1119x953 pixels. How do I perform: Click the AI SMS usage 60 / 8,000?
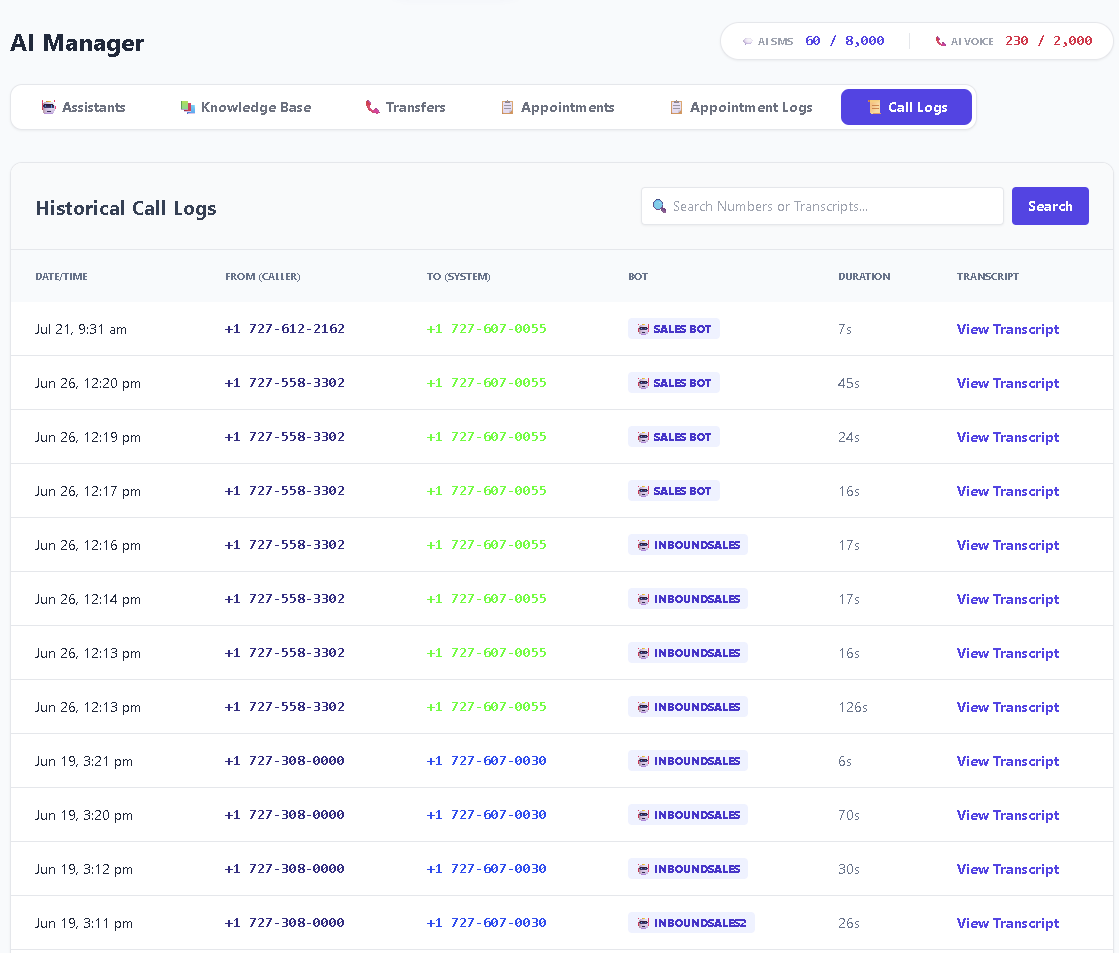844,41
